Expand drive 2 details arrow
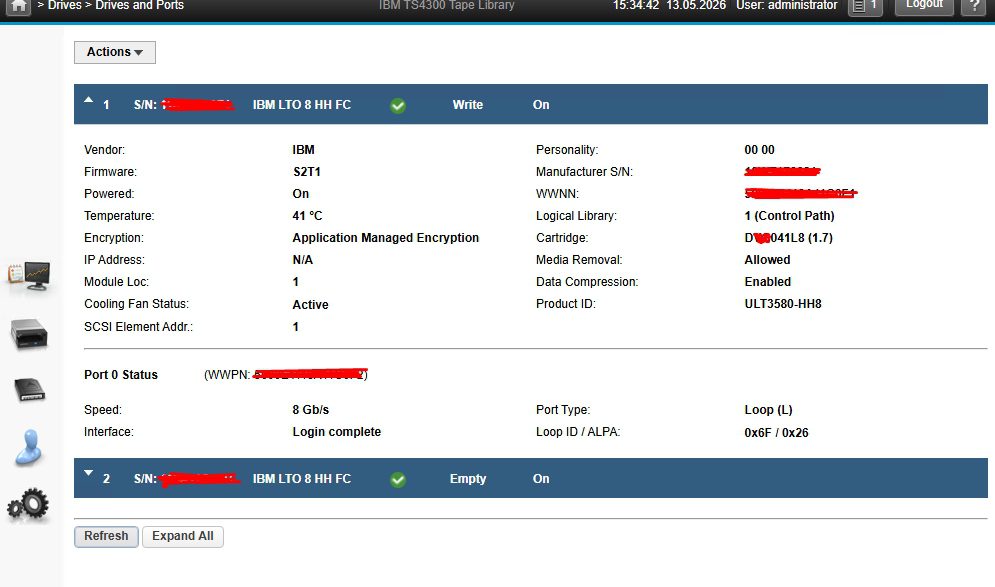Screen dimensions: 995x587 (88, 473)
